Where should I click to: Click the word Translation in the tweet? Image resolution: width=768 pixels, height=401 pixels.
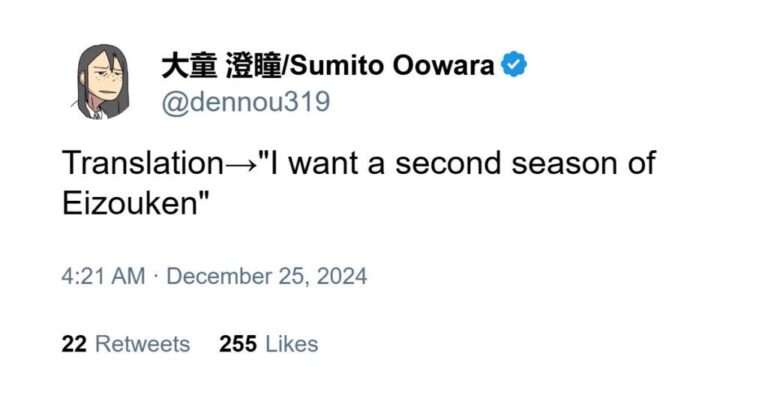click(x=143, y=163)
